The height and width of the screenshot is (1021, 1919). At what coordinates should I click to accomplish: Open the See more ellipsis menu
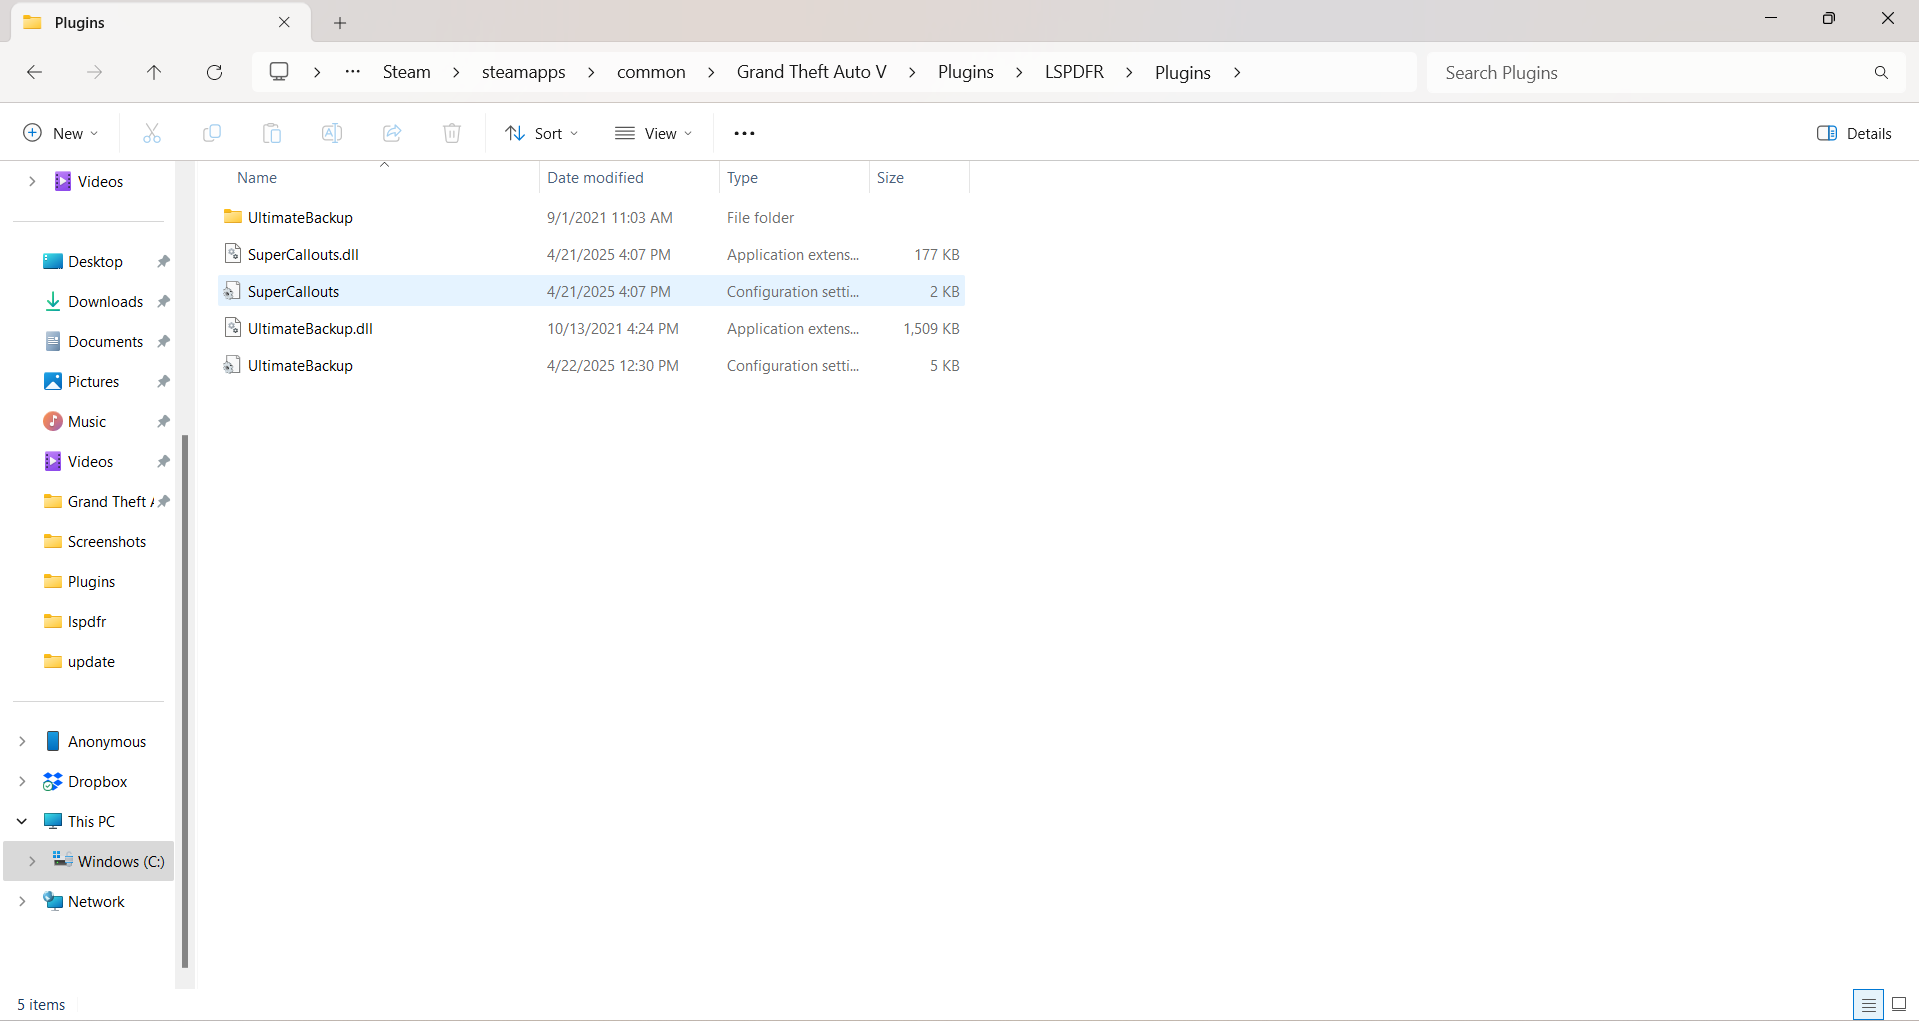[x=744, y=133]
